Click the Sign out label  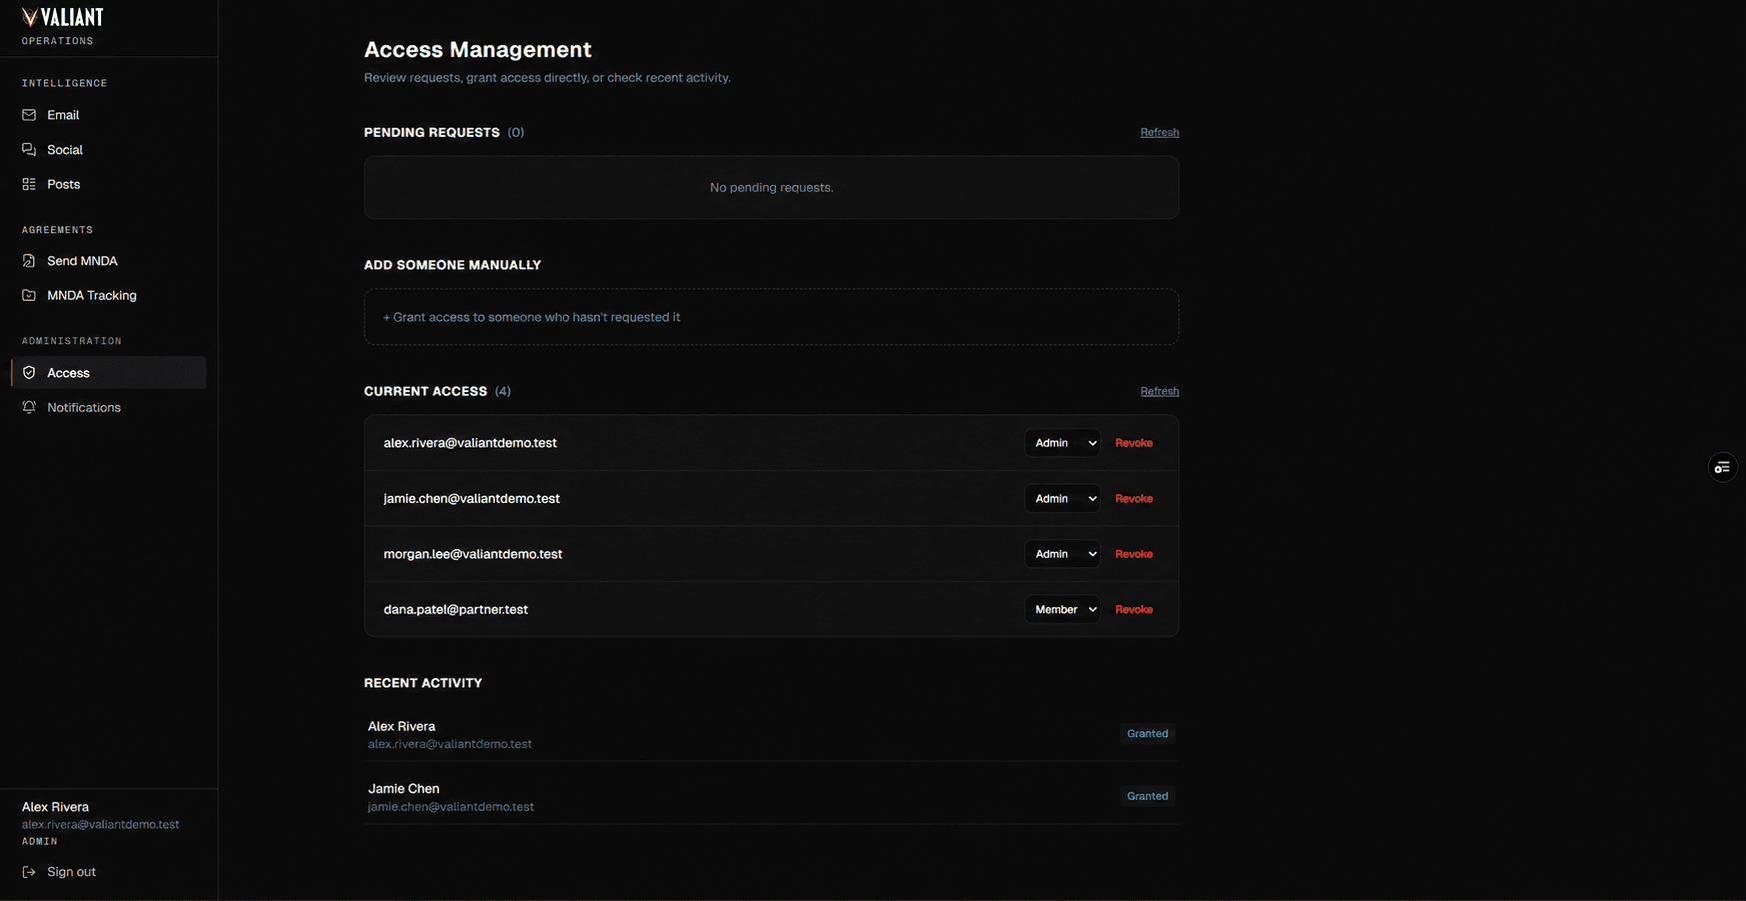[x=71, y=872]
